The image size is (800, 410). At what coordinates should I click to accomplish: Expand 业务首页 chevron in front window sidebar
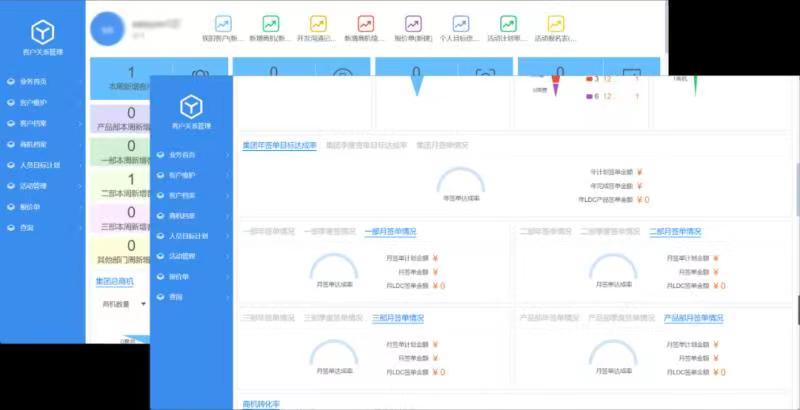(x=228, y=155)
